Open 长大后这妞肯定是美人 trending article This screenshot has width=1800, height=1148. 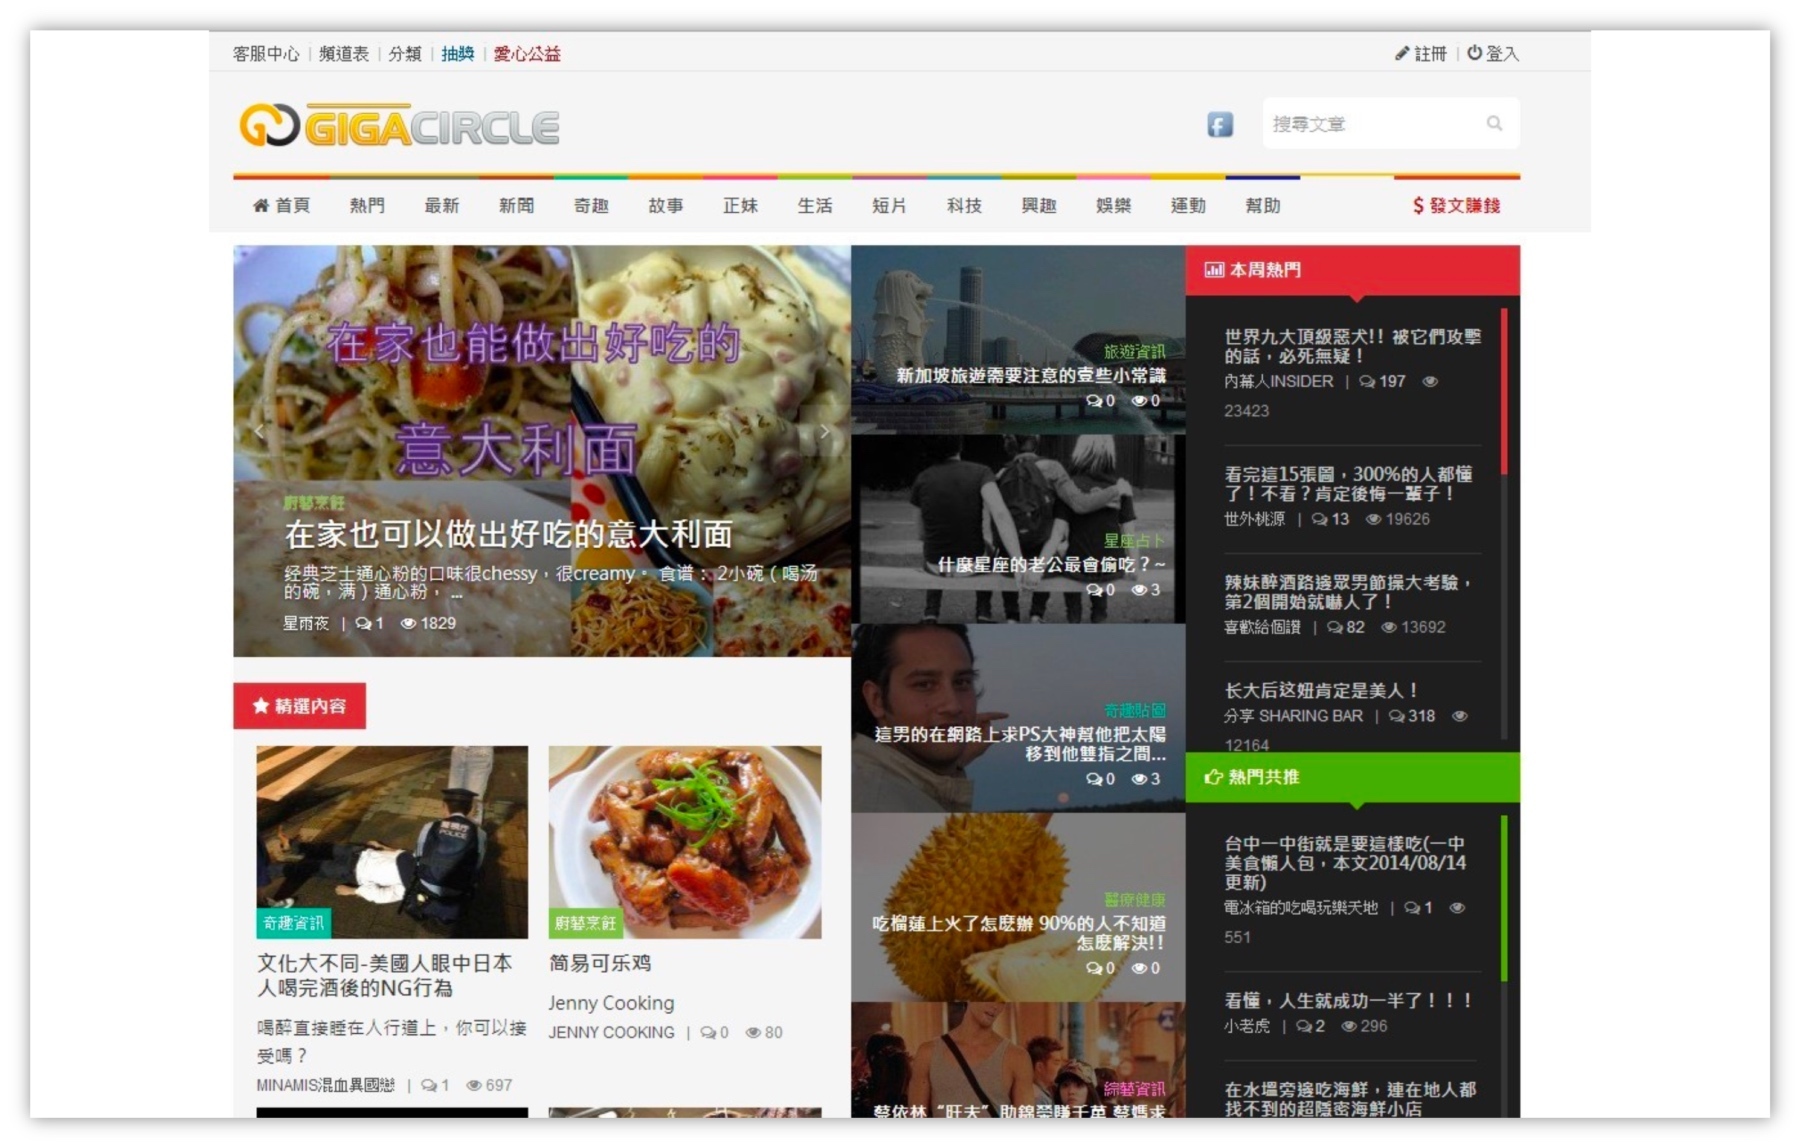tap(1321, 691)
